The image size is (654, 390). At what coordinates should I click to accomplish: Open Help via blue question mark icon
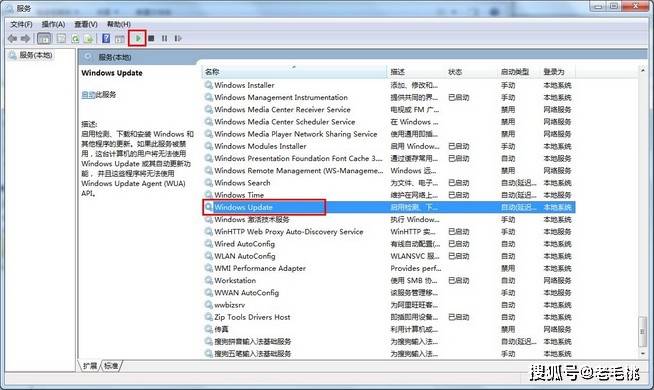click(106, 39)
